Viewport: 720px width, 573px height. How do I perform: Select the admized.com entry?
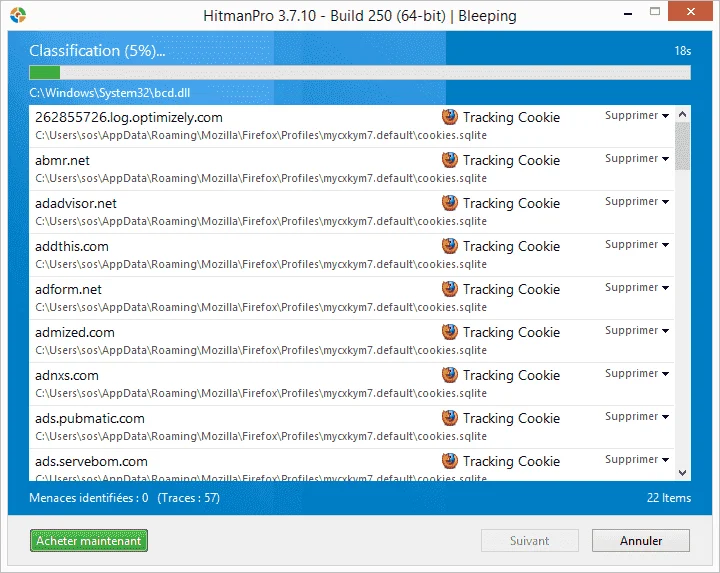[x=351, y=341]
